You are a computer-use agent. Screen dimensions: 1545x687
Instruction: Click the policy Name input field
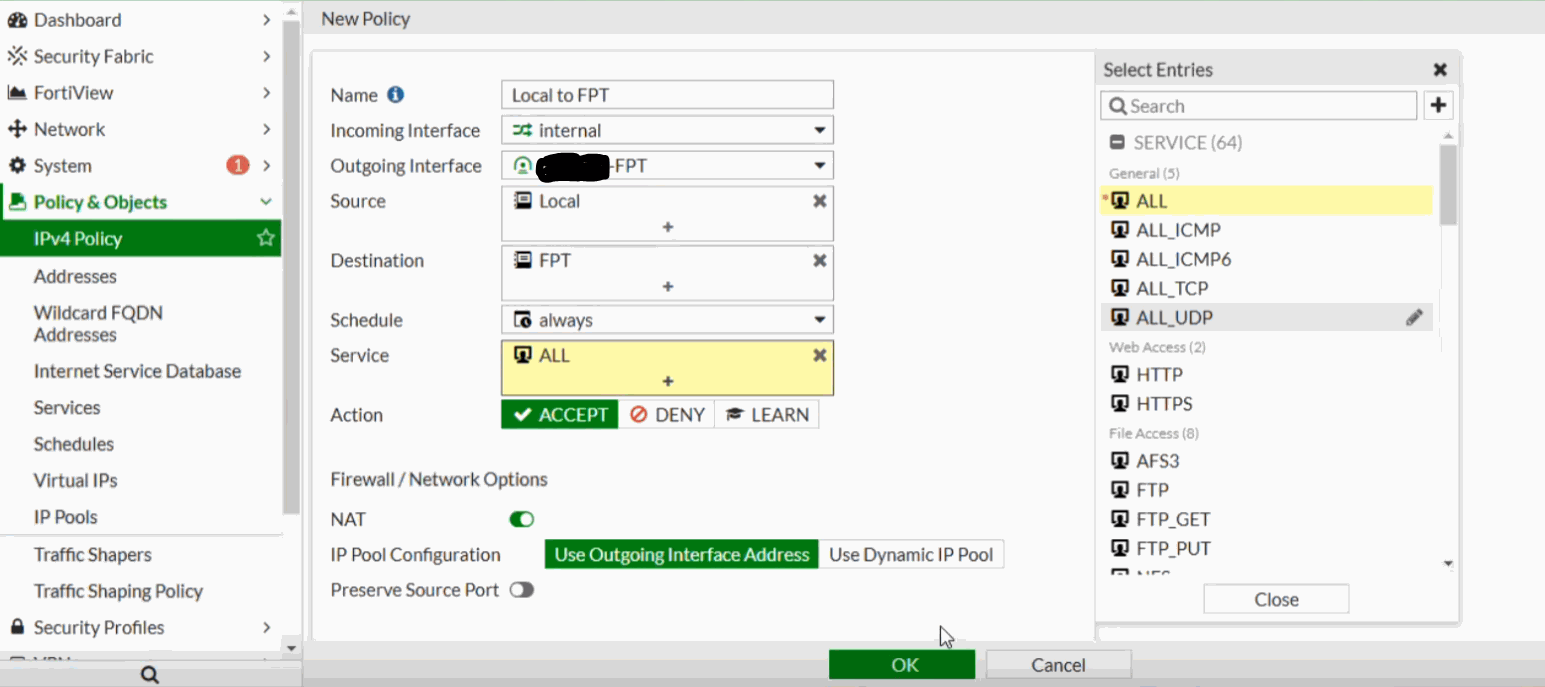(x=667, y=95)
